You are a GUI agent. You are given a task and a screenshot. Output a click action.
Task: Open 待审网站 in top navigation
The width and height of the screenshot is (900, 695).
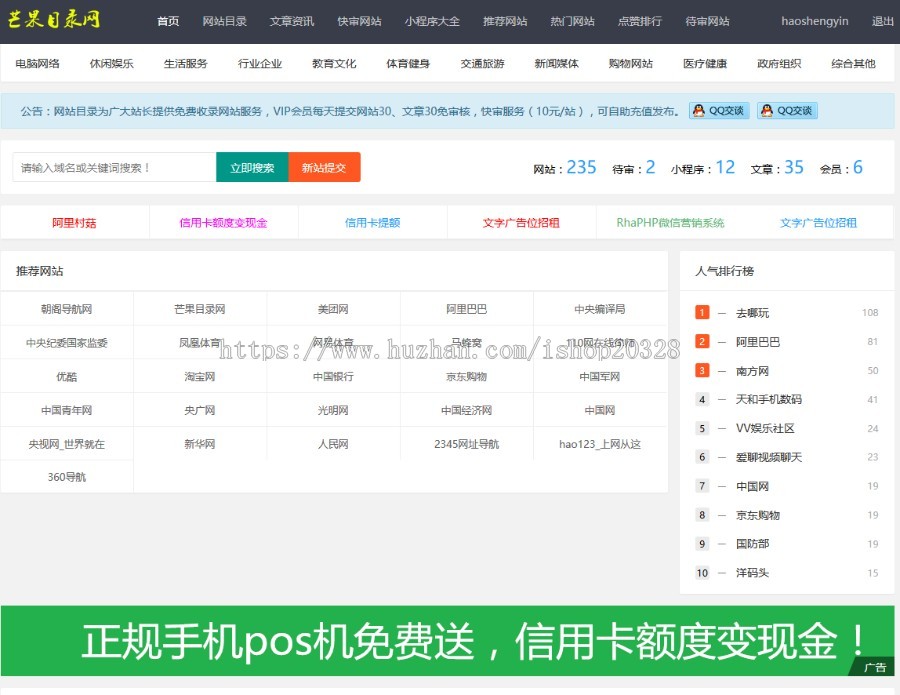pos(708,21)
